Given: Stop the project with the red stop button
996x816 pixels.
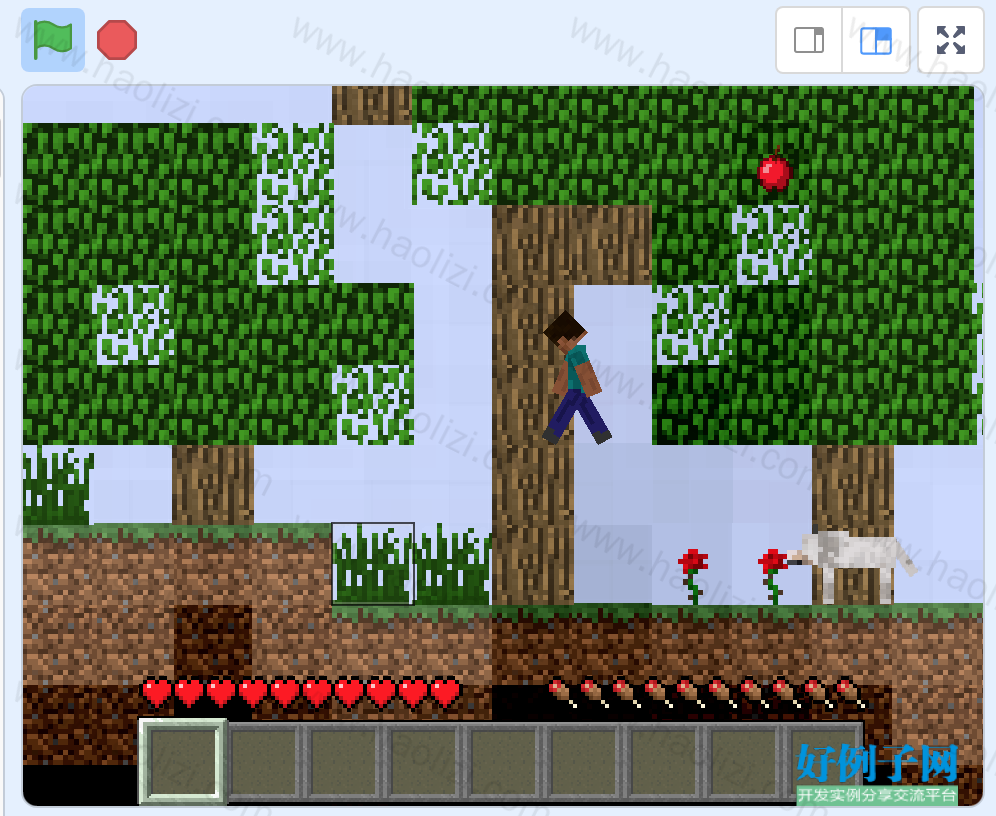Looking at the screenshot, I should coord(117,39).
